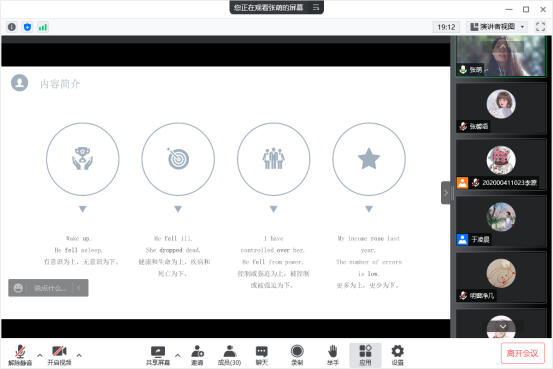Check the green network signal icon
The height and width of the screenshot is (369, 553).
coord(43,27)
